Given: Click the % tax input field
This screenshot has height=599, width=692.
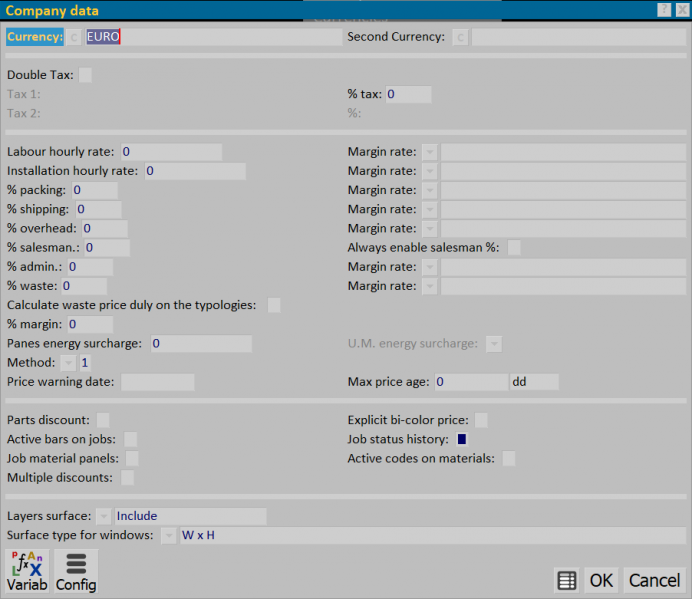Looking at the screenshot, I should click(x=408, y=94).
